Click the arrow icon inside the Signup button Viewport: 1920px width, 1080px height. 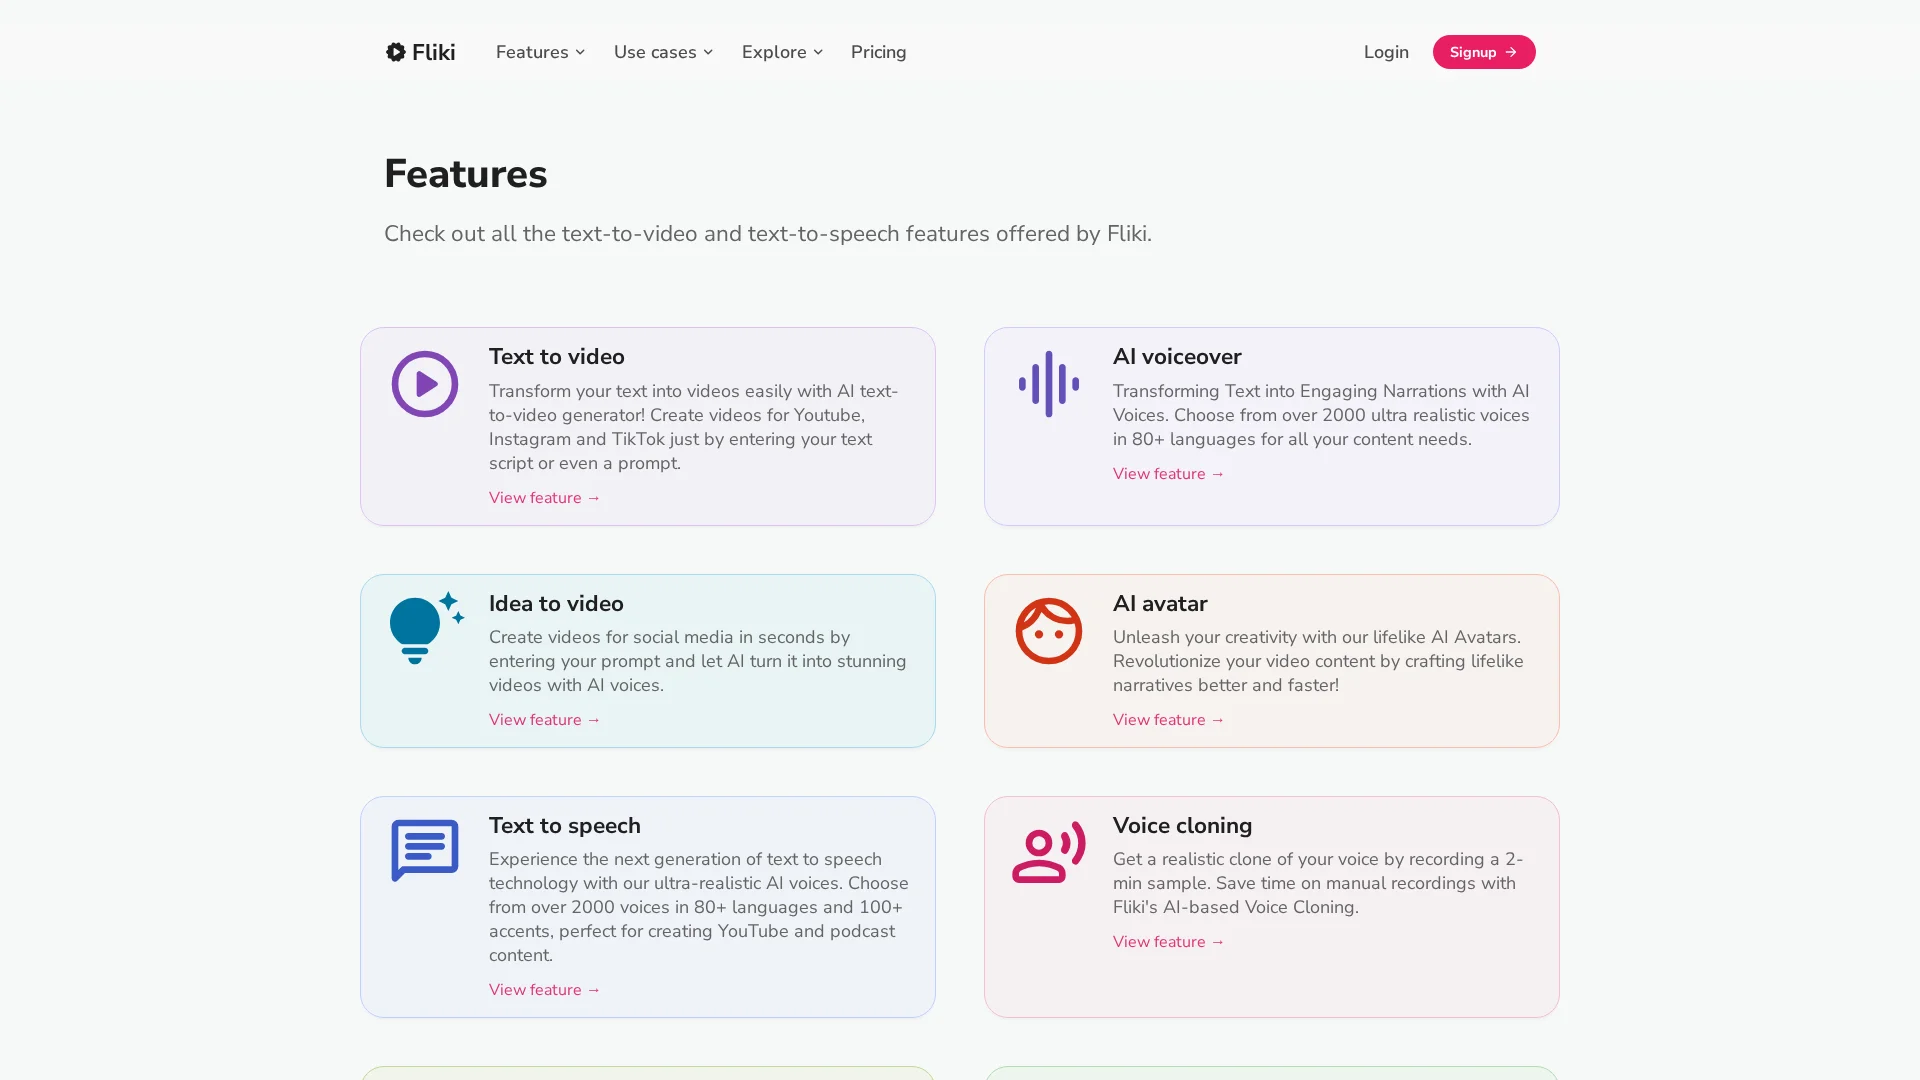pyautogui.click(x=1511, y=52)
